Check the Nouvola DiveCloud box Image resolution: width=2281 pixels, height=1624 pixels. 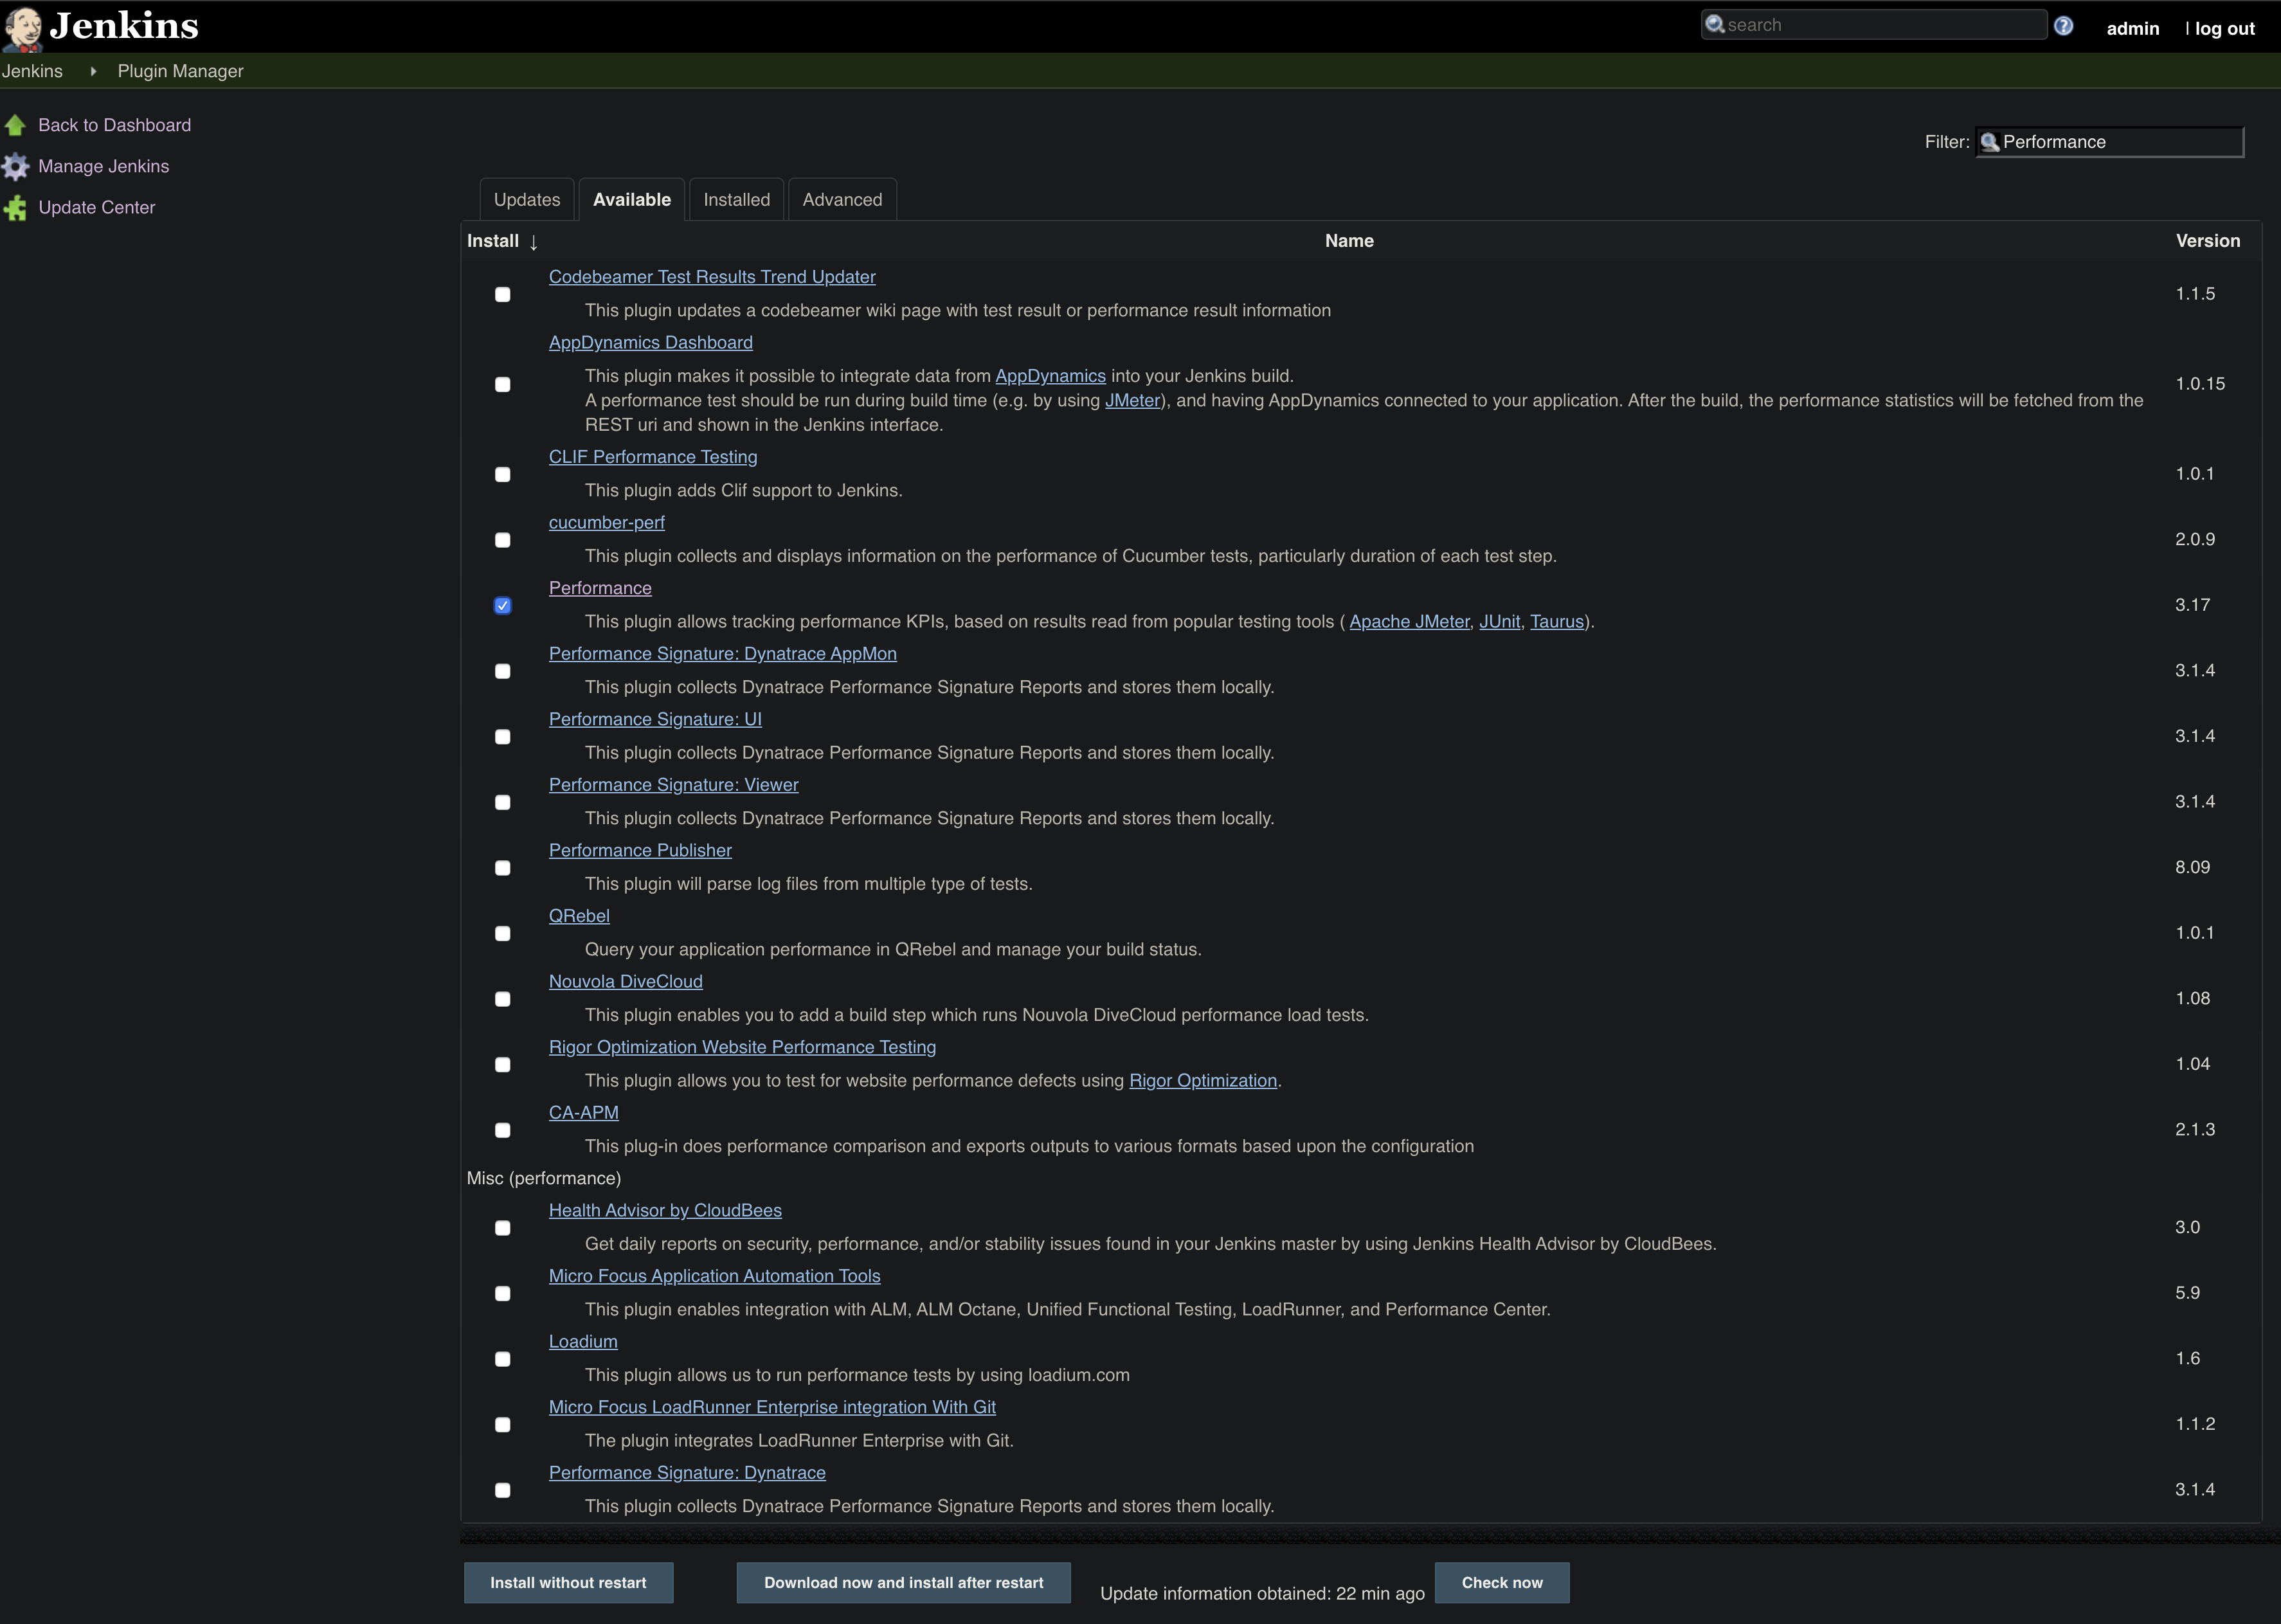pyautogui.click(x=503, y=999)
